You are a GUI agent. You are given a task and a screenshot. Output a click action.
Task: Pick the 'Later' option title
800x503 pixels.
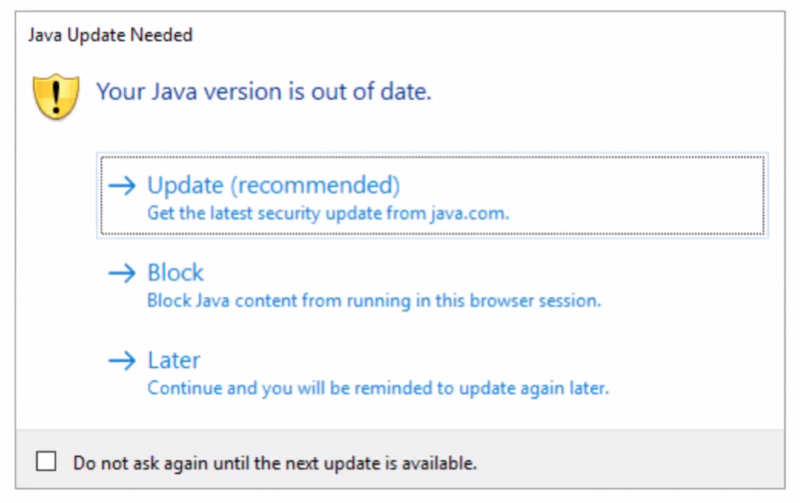173,360
